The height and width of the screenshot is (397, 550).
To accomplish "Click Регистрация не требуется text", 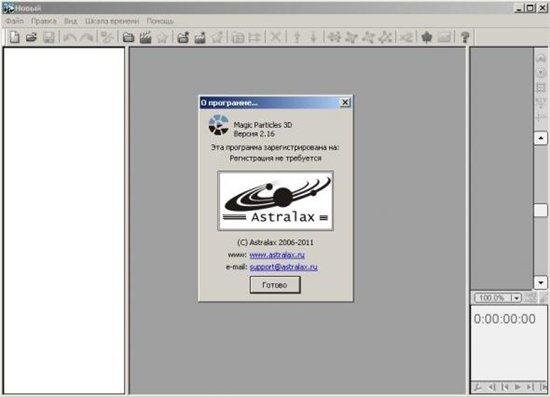I will coord(275,158).
